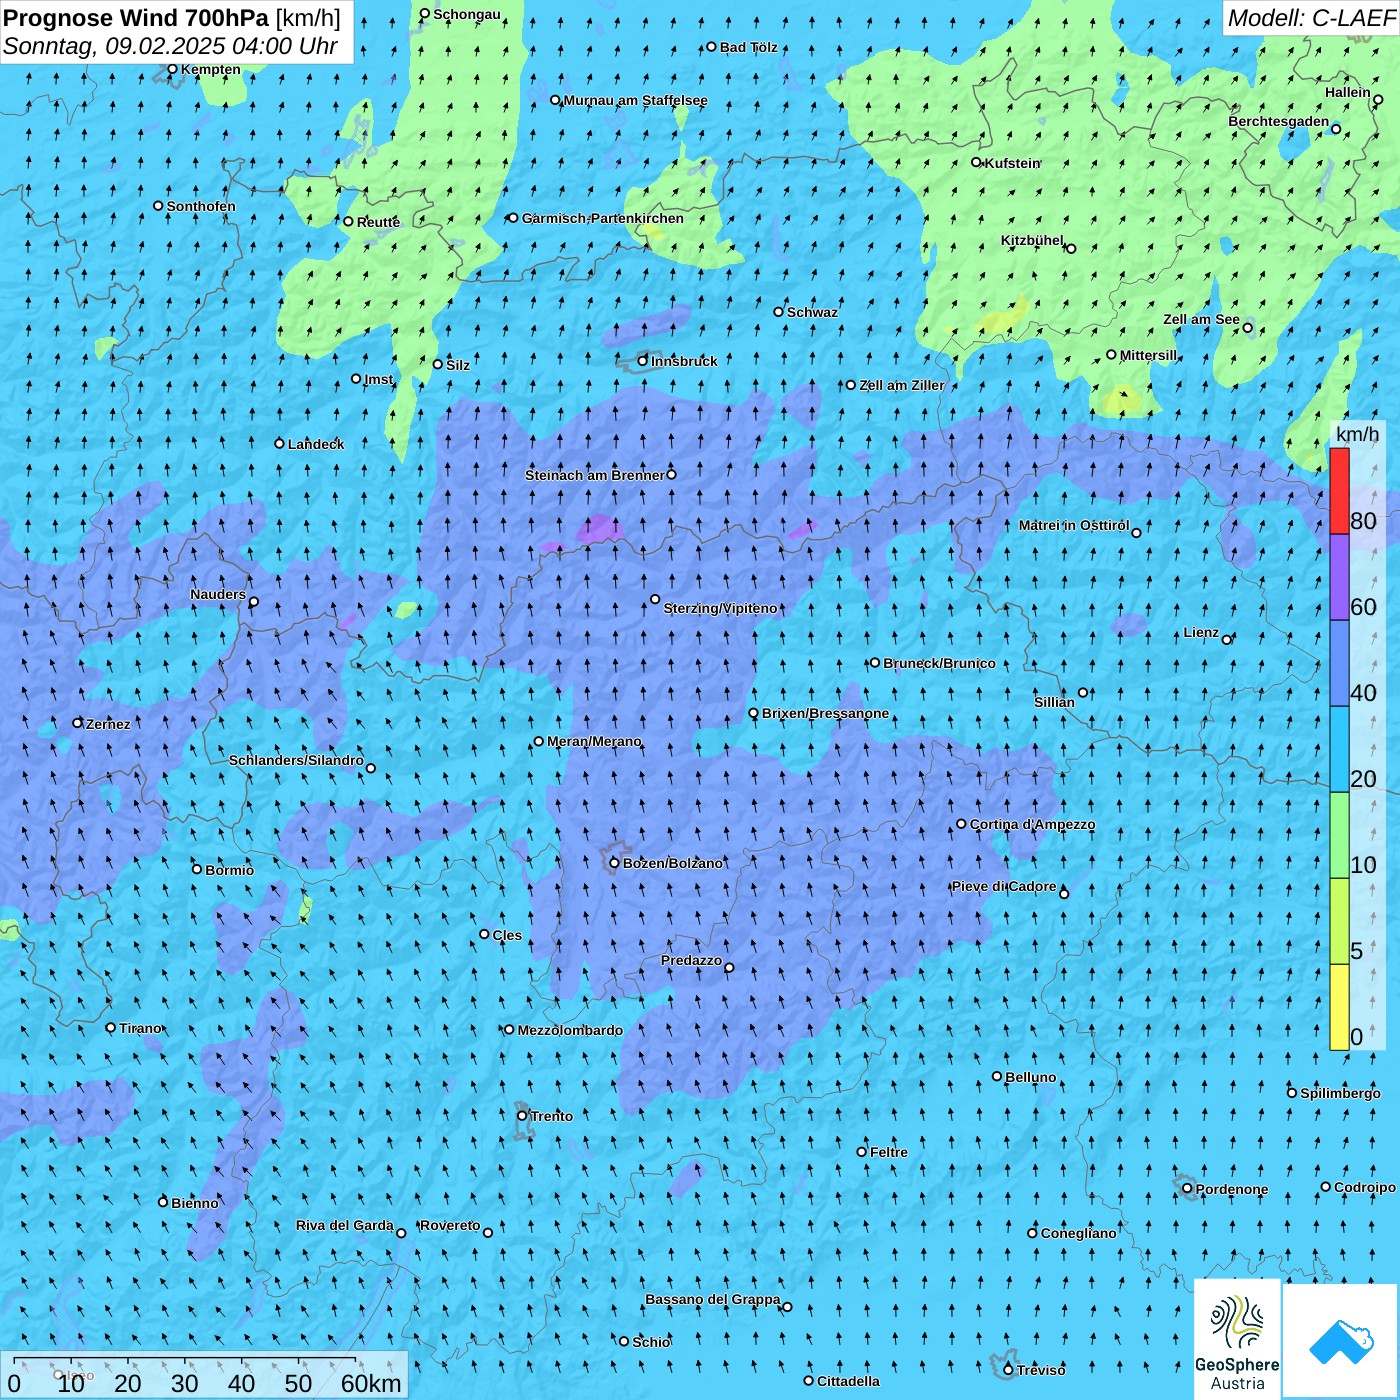
Task: Click the Feltre location dot
Action: pos(862,1151)
